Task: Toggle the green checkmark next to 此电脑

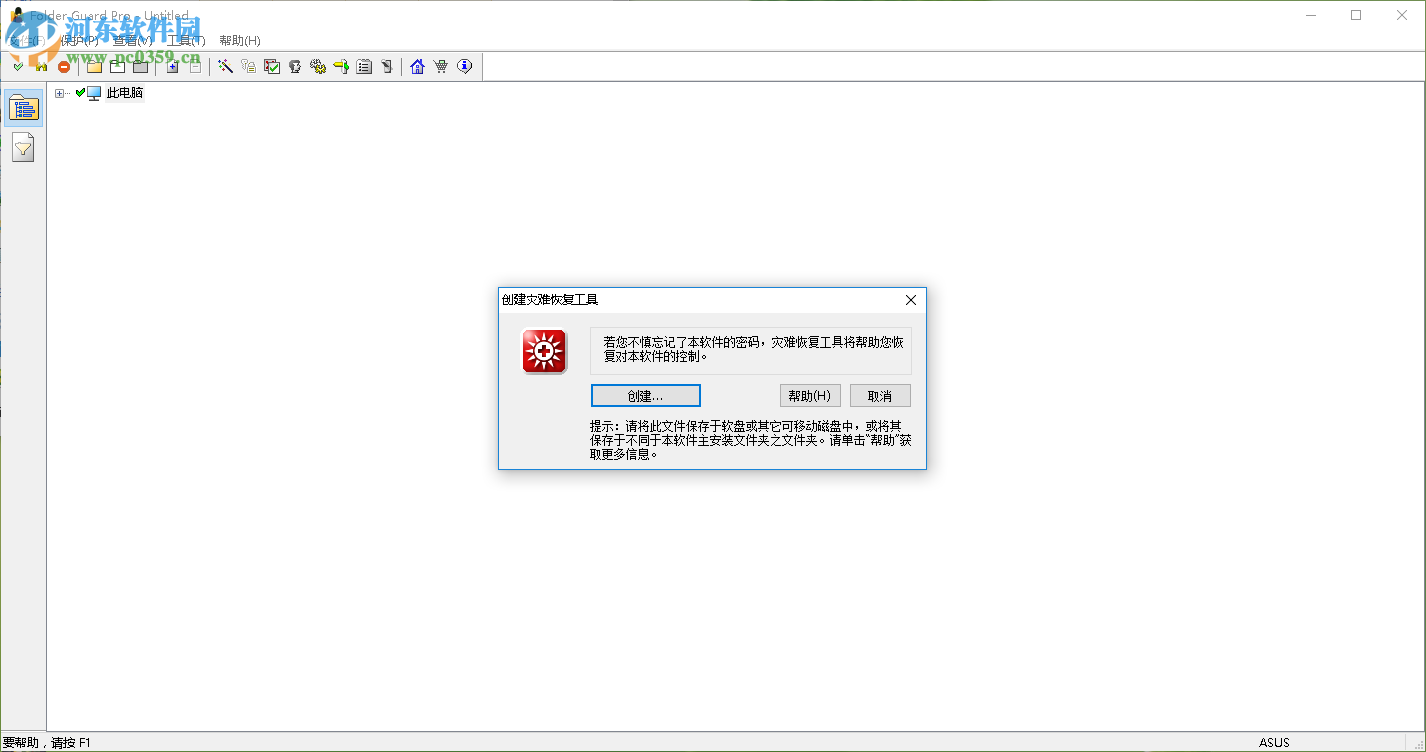Action: pos(80,92)
